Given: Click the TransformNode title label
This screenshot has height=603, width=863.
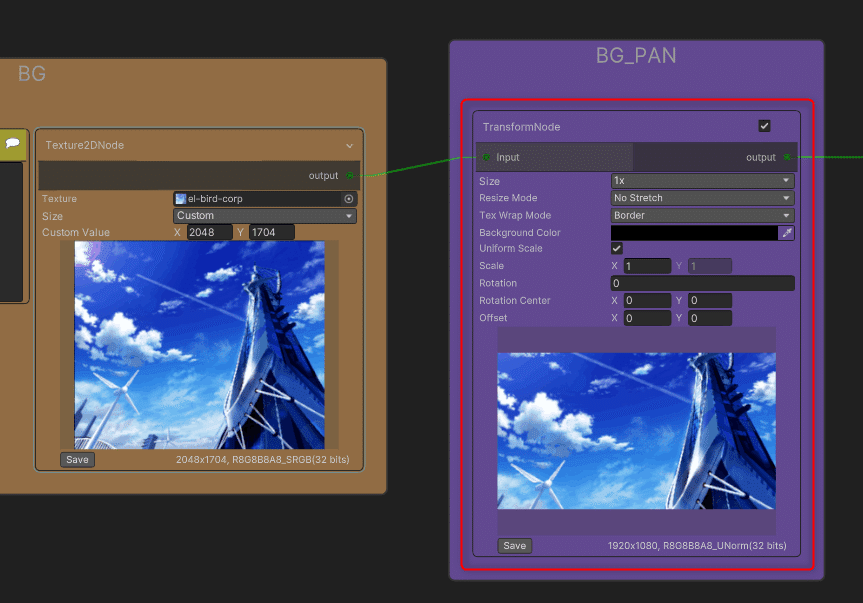Looking at the screenshot, I should tap(521, 127).
